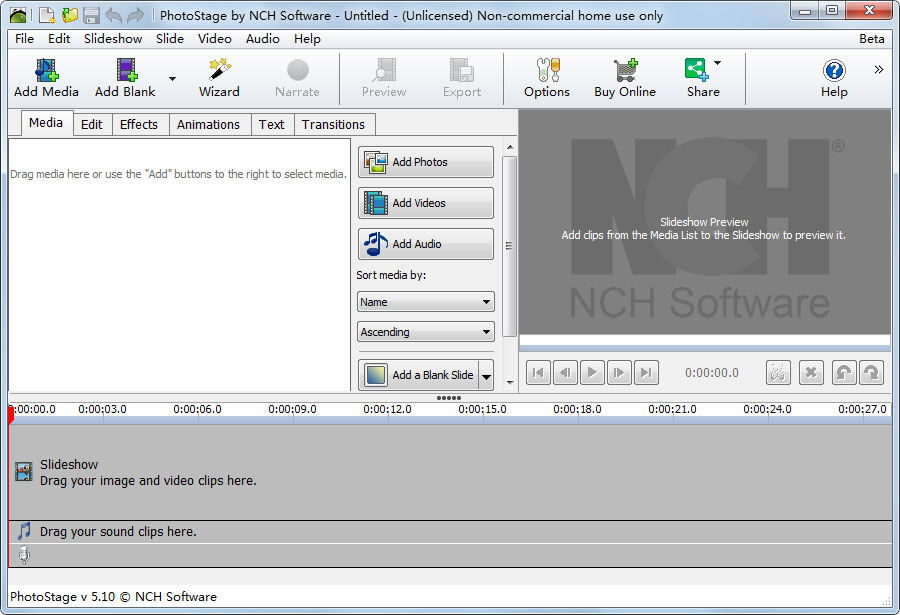Click the Add a Blank Slide button

pos(419,375)
